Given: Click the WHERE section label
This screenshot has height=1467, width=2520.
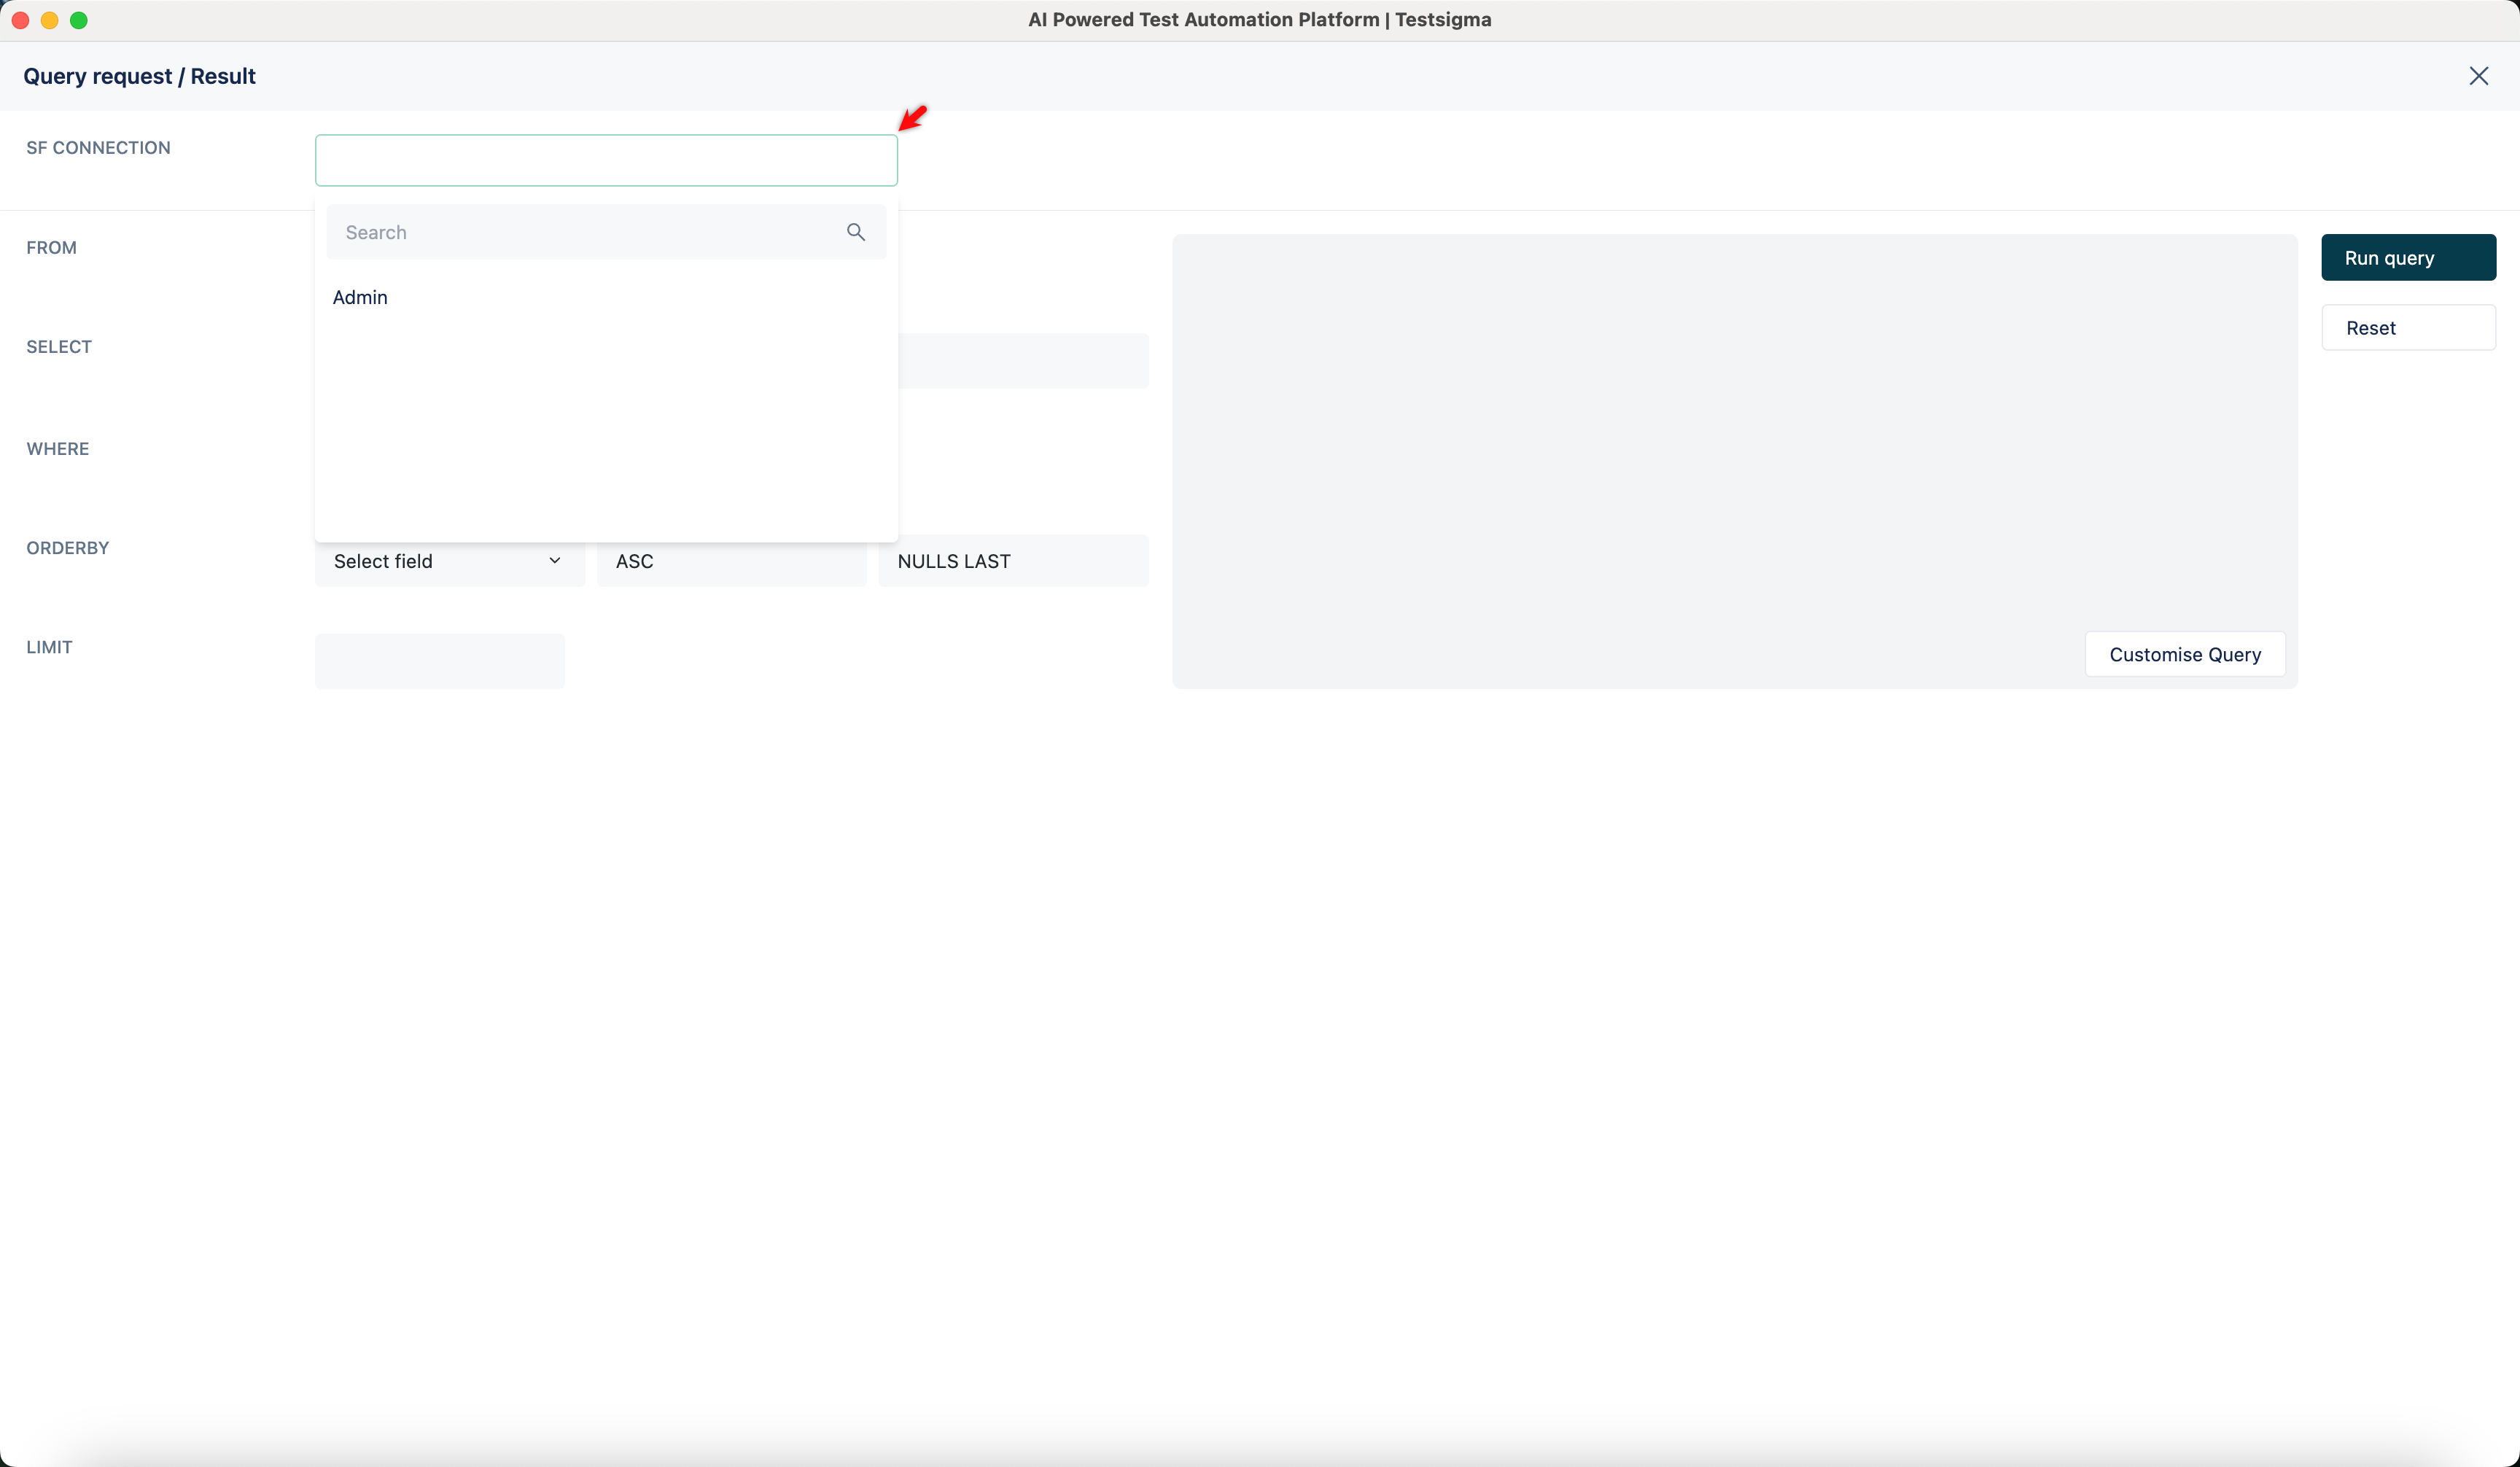Looking at the screenshot, I should point(57,448).
